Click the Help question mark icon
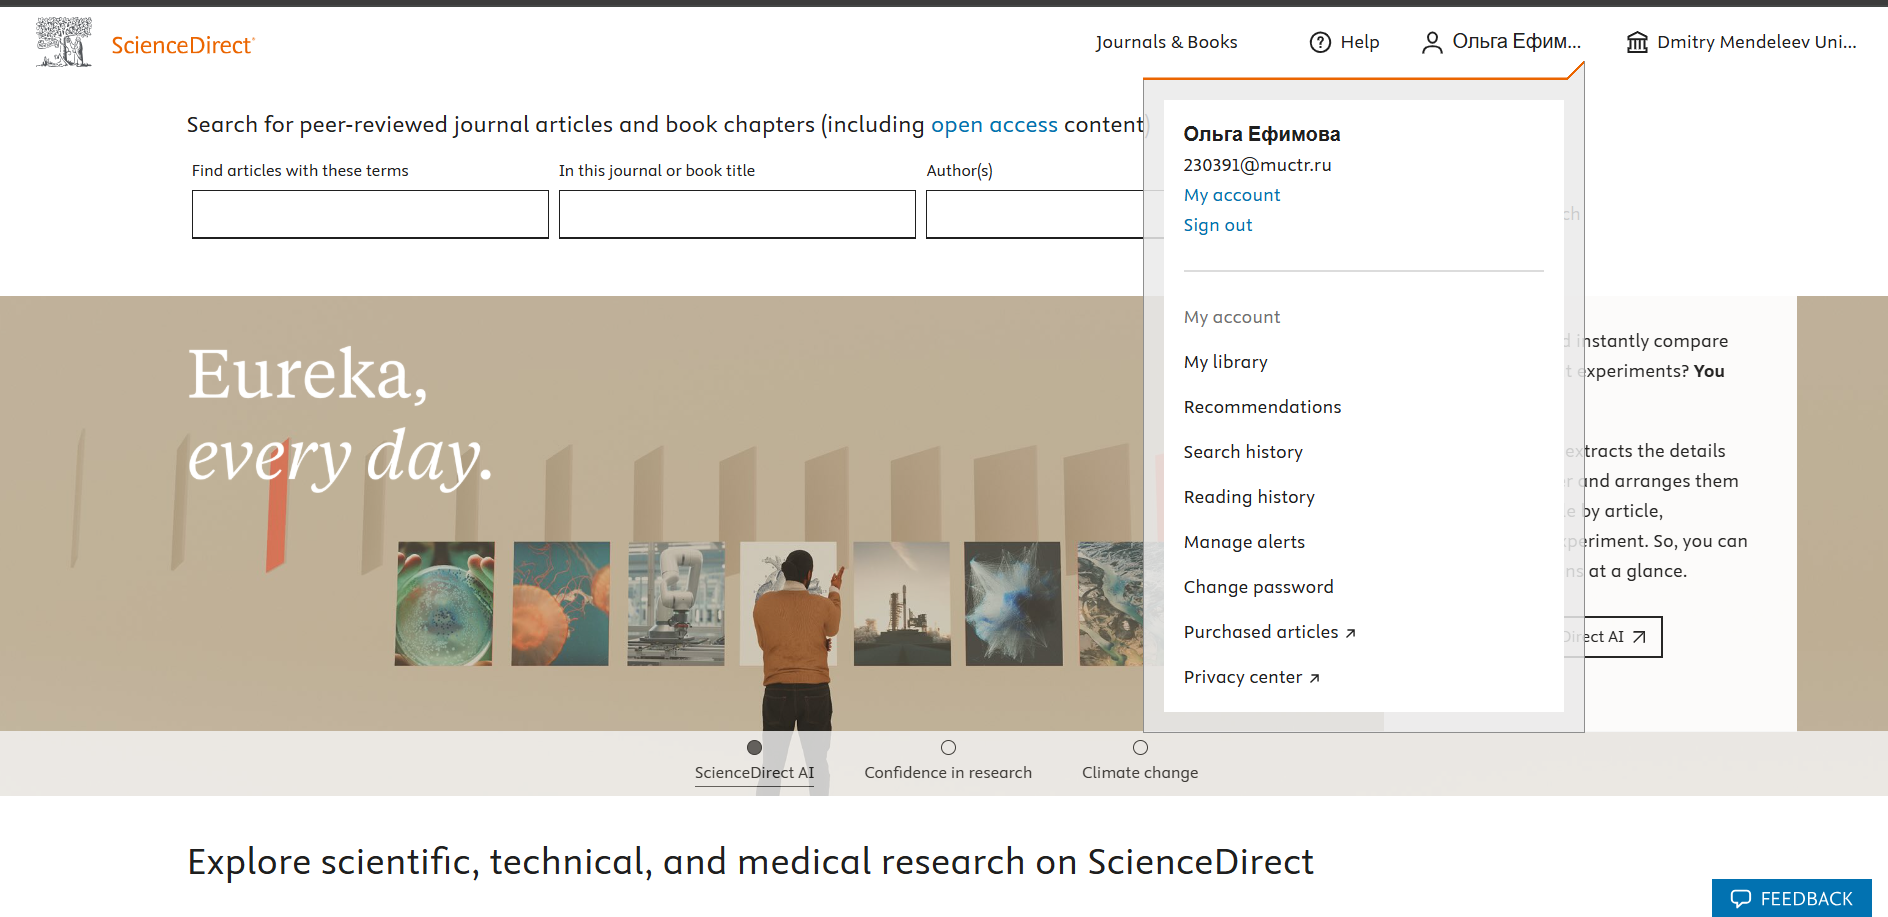 coord(1320,42)
